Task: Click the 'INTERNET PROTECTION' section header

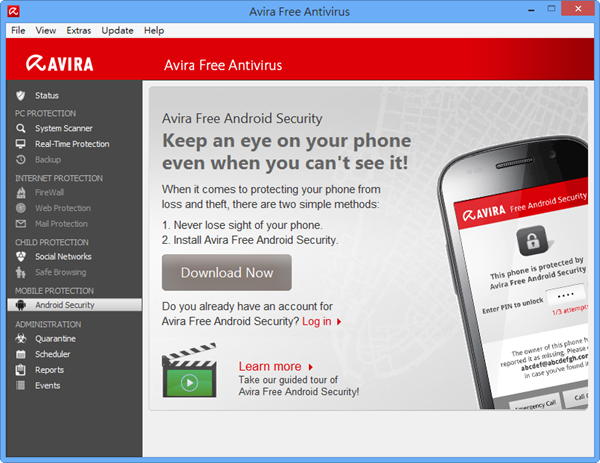Action: [x=59, y=178]
